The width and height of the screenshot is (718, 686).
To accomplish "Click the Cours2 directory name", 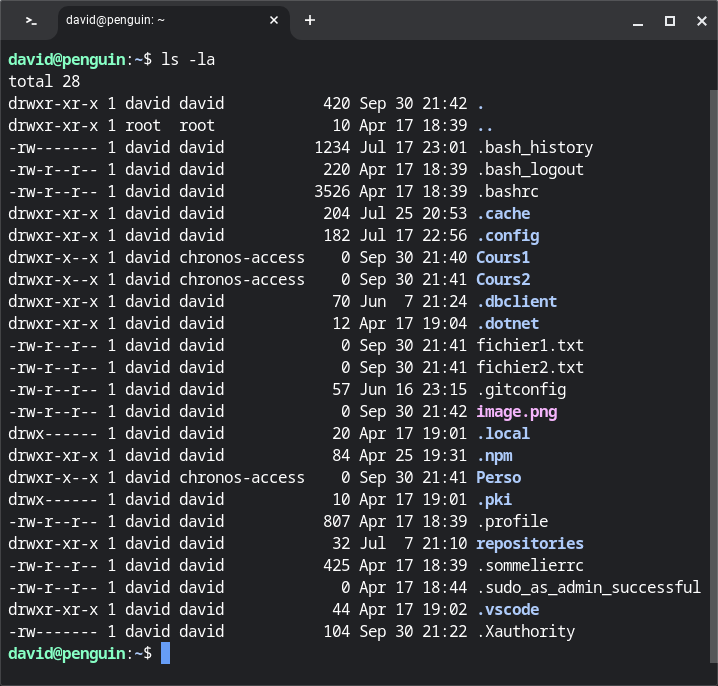I will pyautogui.click(x=503, y=279).
